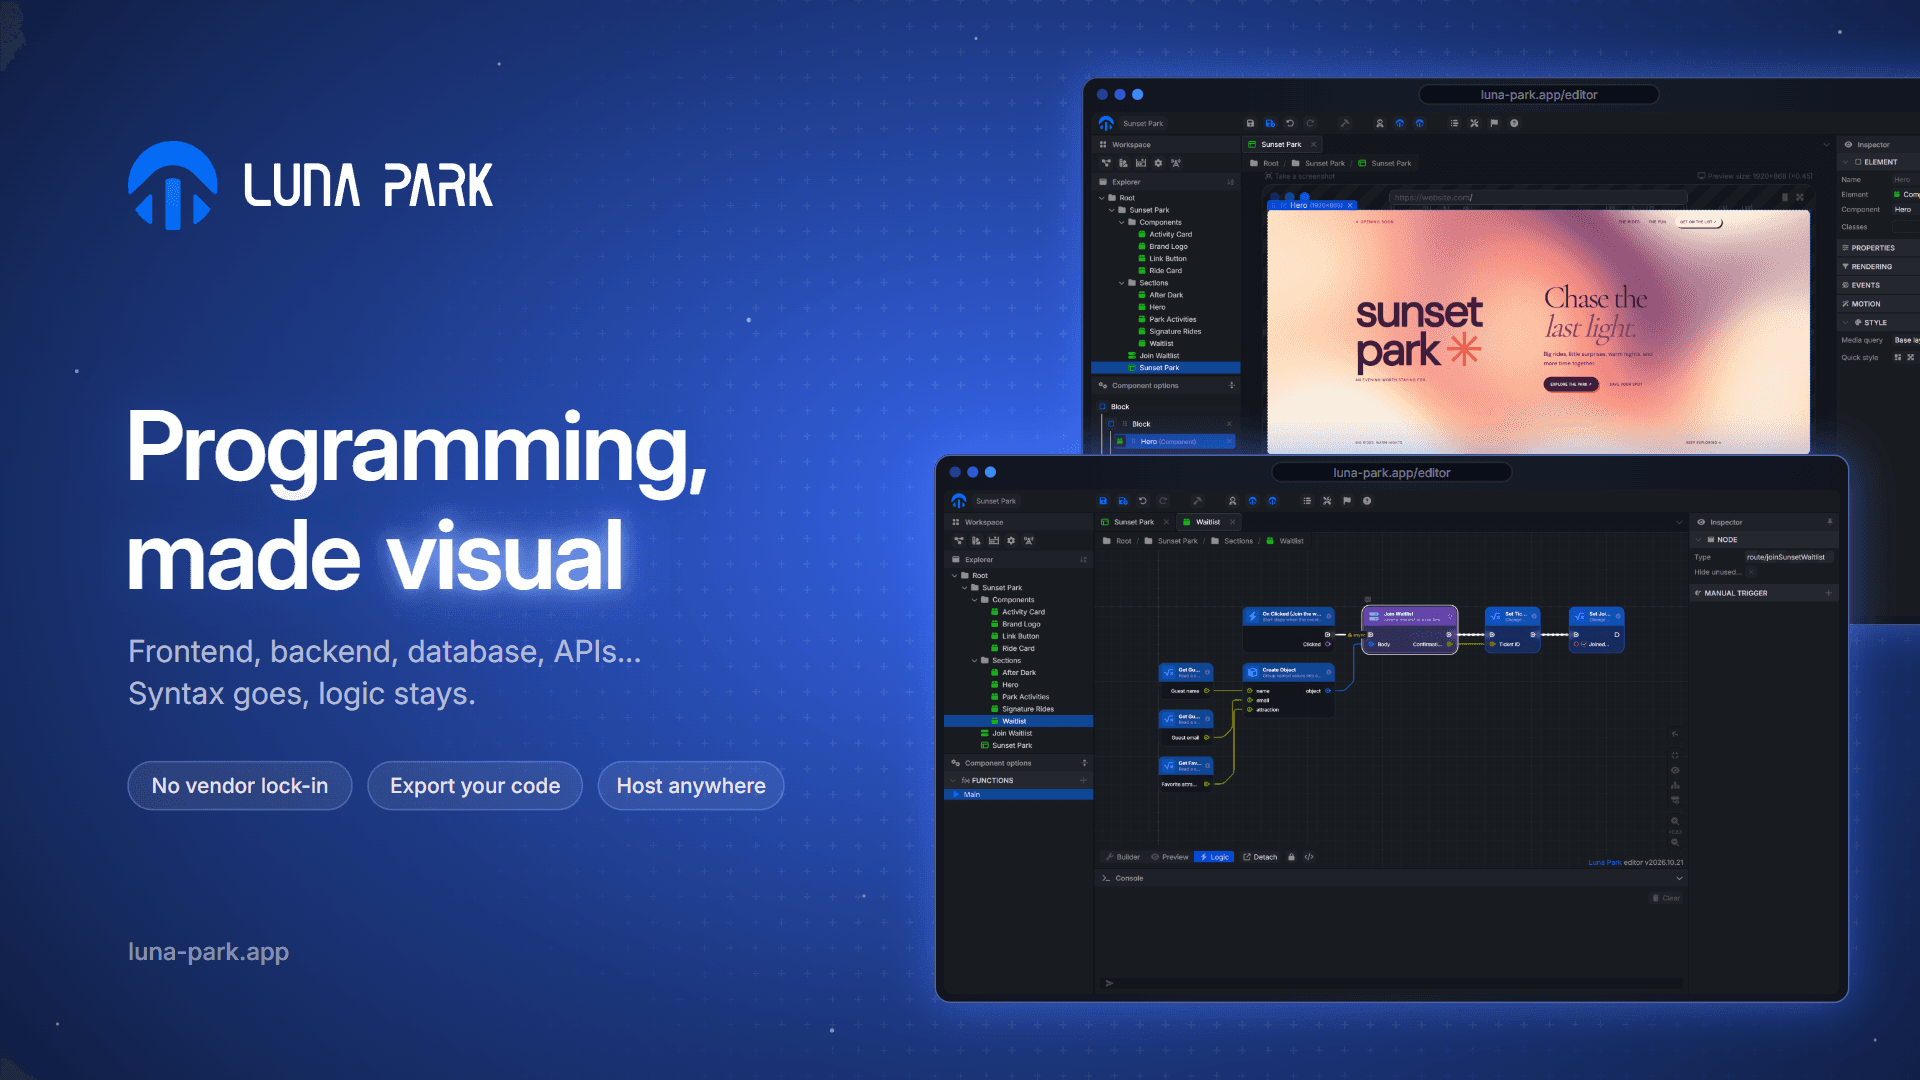Click the help icon in back editor window
1920x1080 pixels.
pyautogui.click(x=1514, y=123)
